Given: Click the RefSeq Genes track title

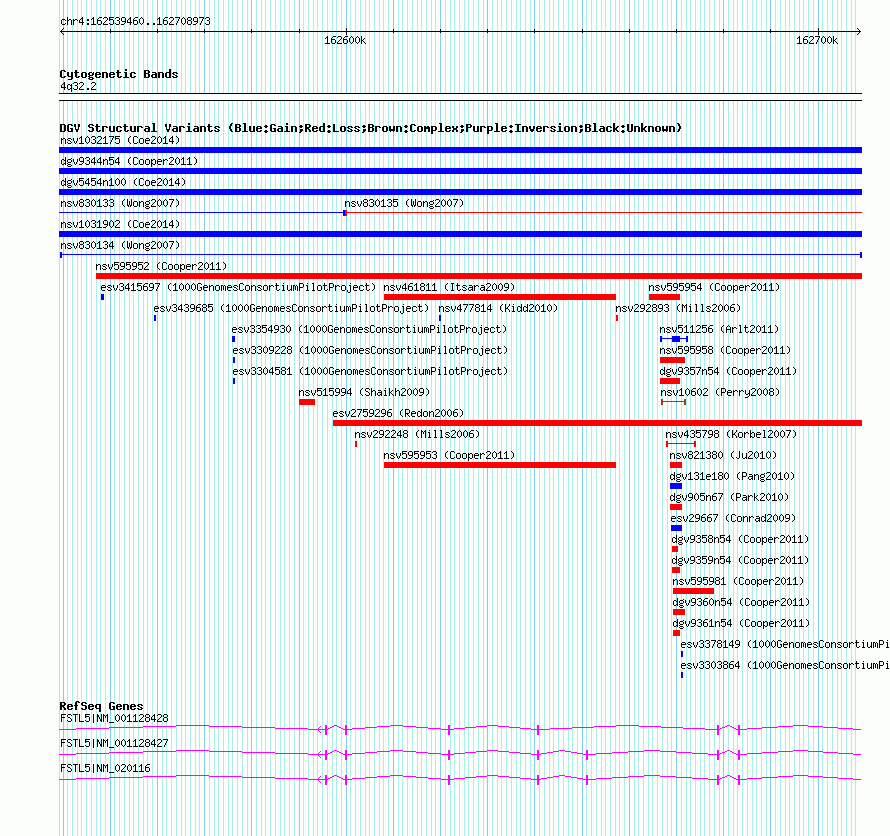Looking at the screenshot, I should 101,706.
